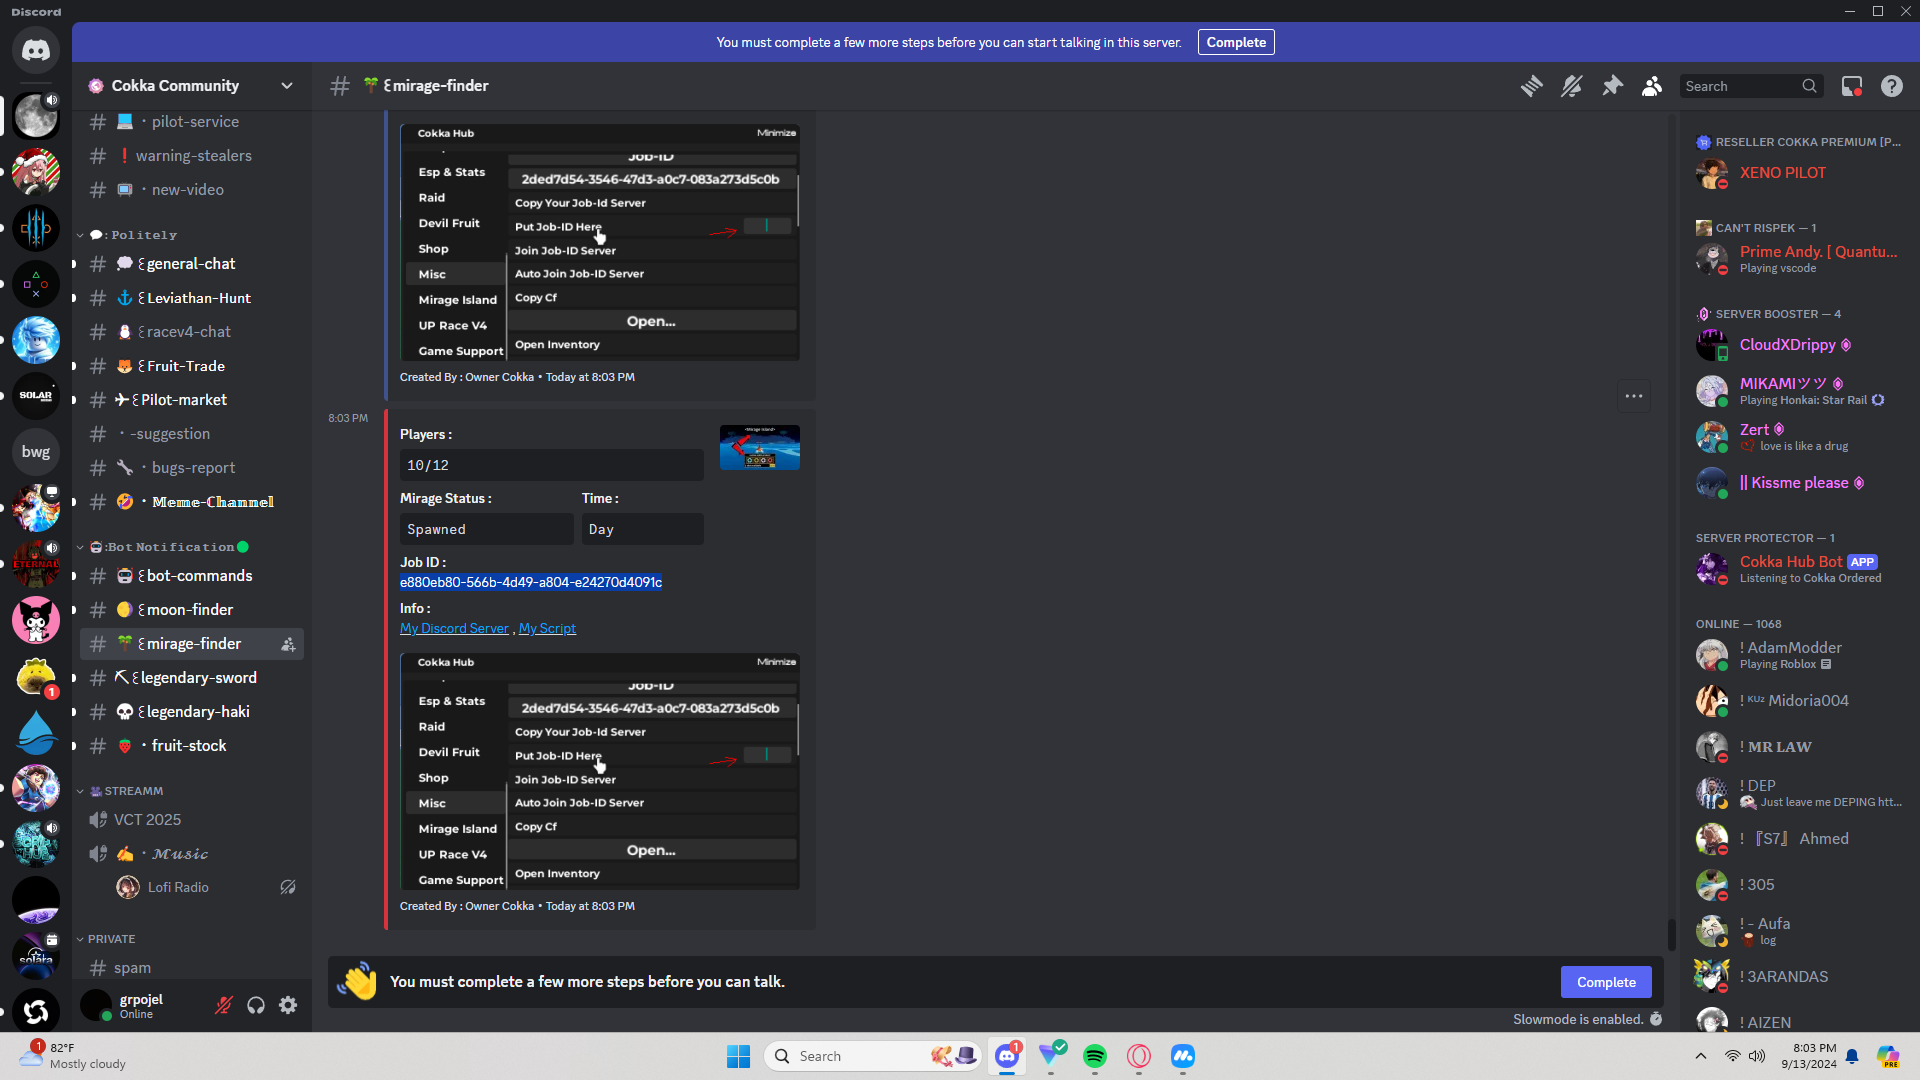Open User Settings gear icon
This screenshot has height=1080, width=1920.
(288, 1005)
